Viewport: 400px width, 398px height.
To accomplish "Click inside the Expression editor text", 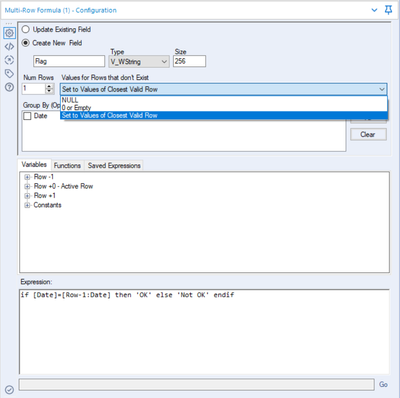I will click(127, 295).
